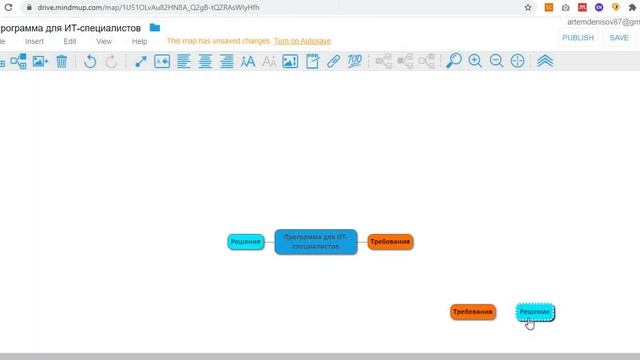Click the grayed redo arrow
This screenshot has height=360, width=640.
pyautogui.click(x=111, y=61)
